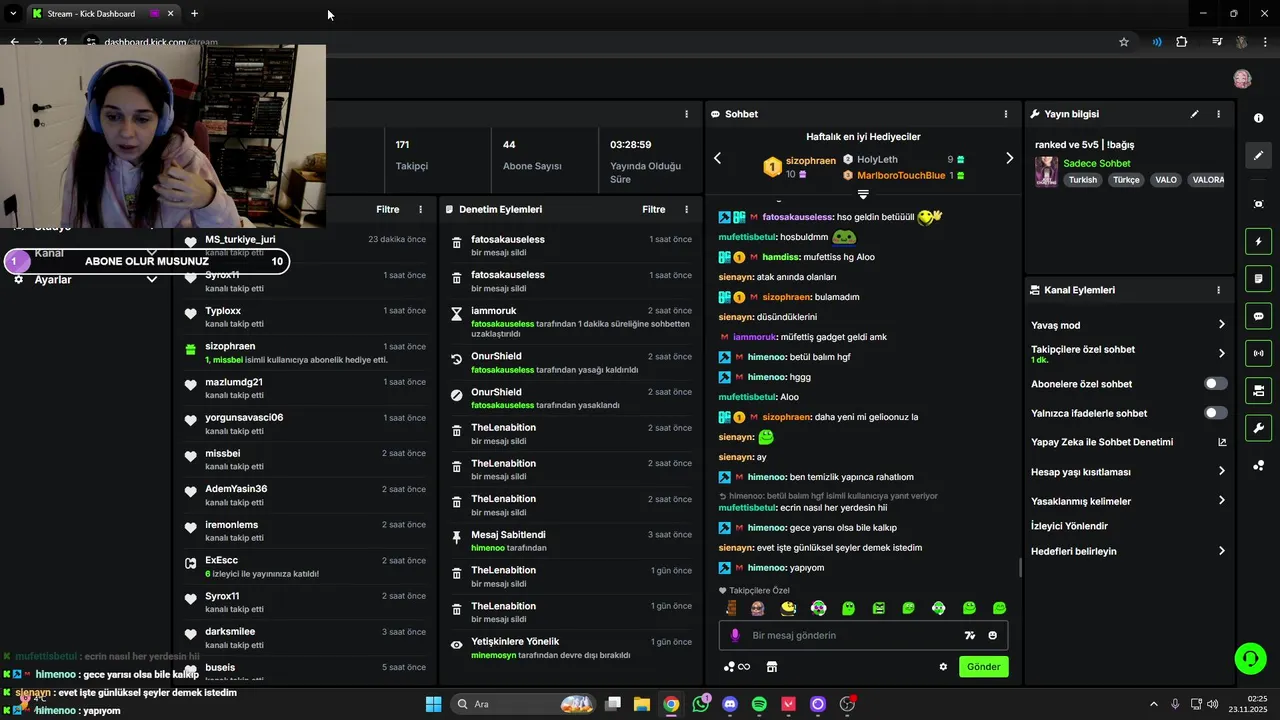Click the Windows Start button
Image resolution: width=1280 pixels, height=720 pixels.
(433, 704)
